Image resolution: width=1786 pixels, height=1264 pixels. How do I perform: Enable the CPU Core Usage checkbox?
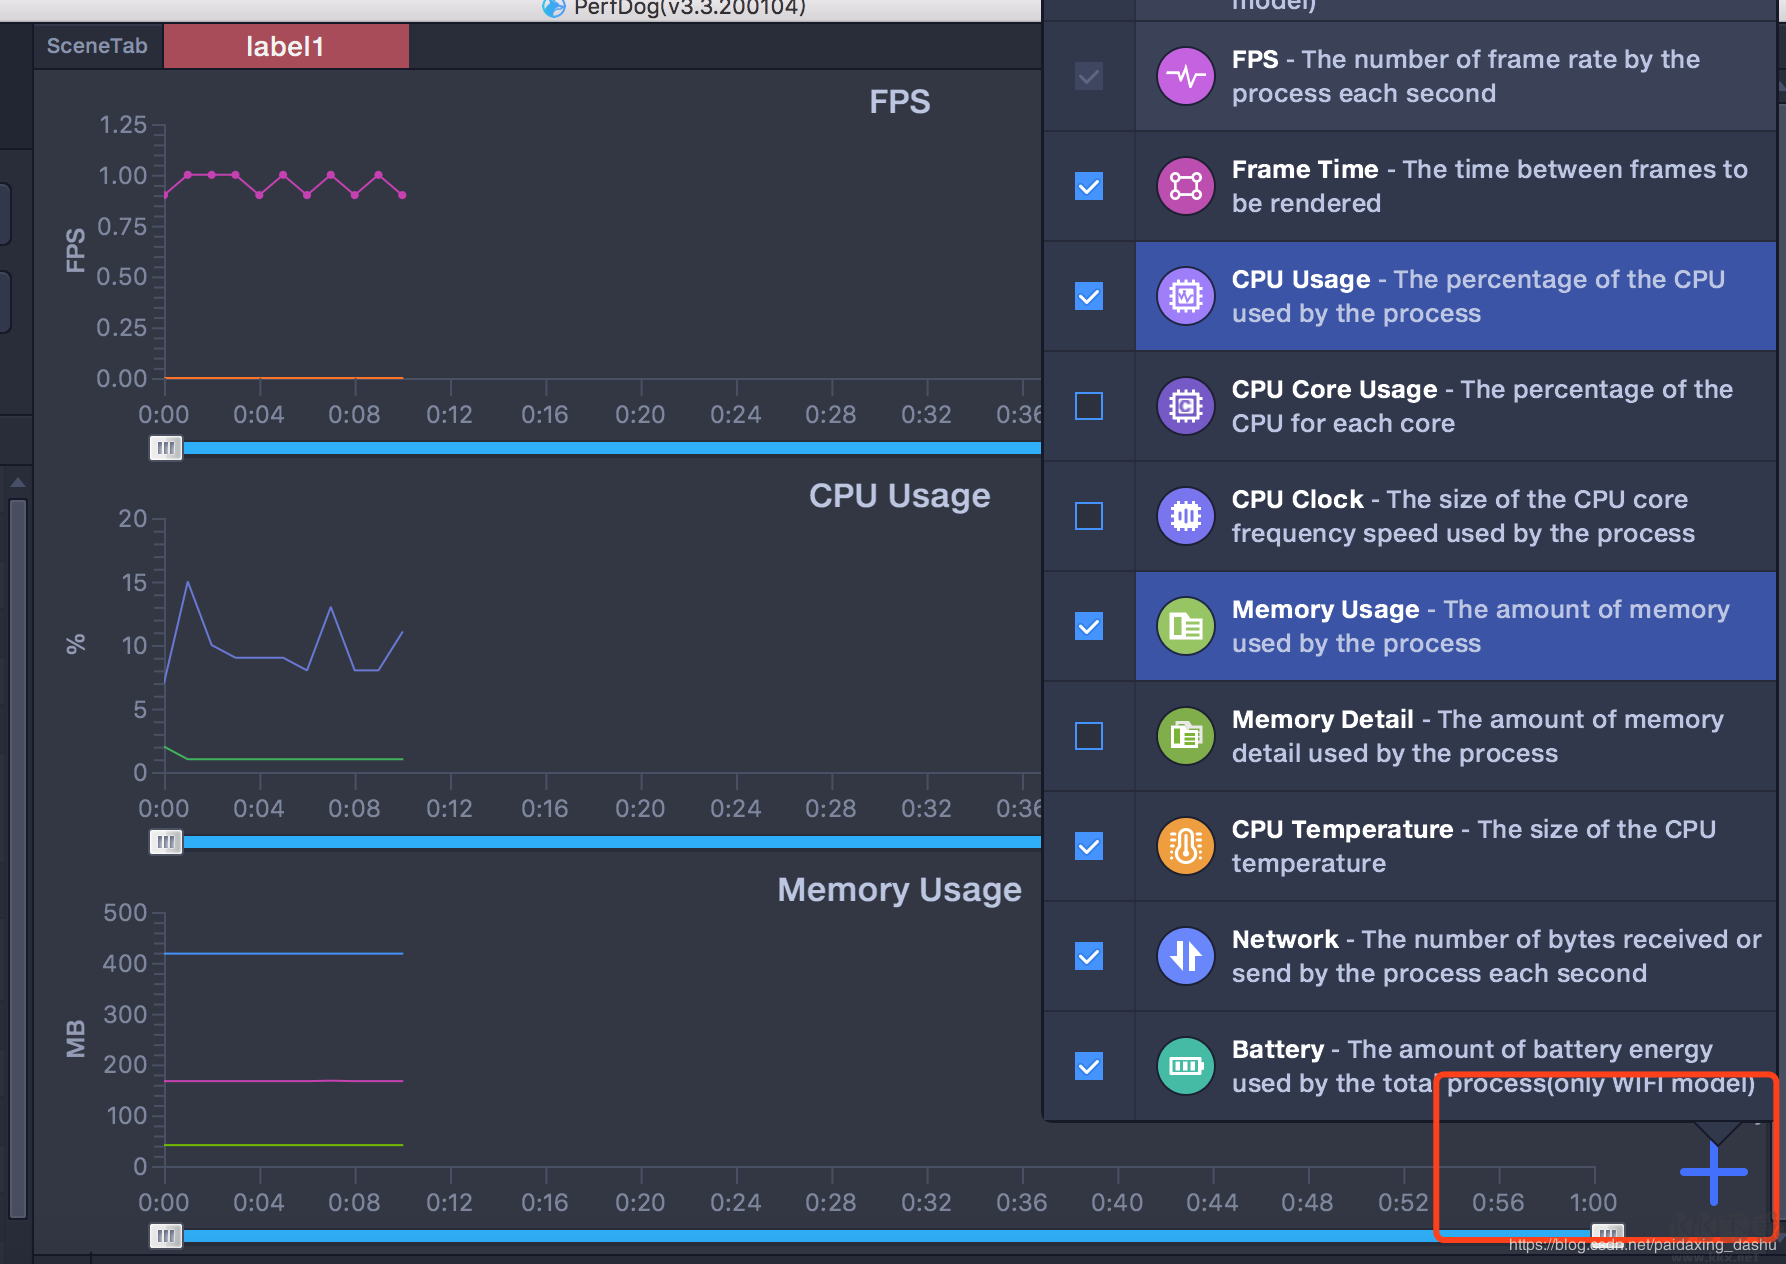tap(1089, 406)
